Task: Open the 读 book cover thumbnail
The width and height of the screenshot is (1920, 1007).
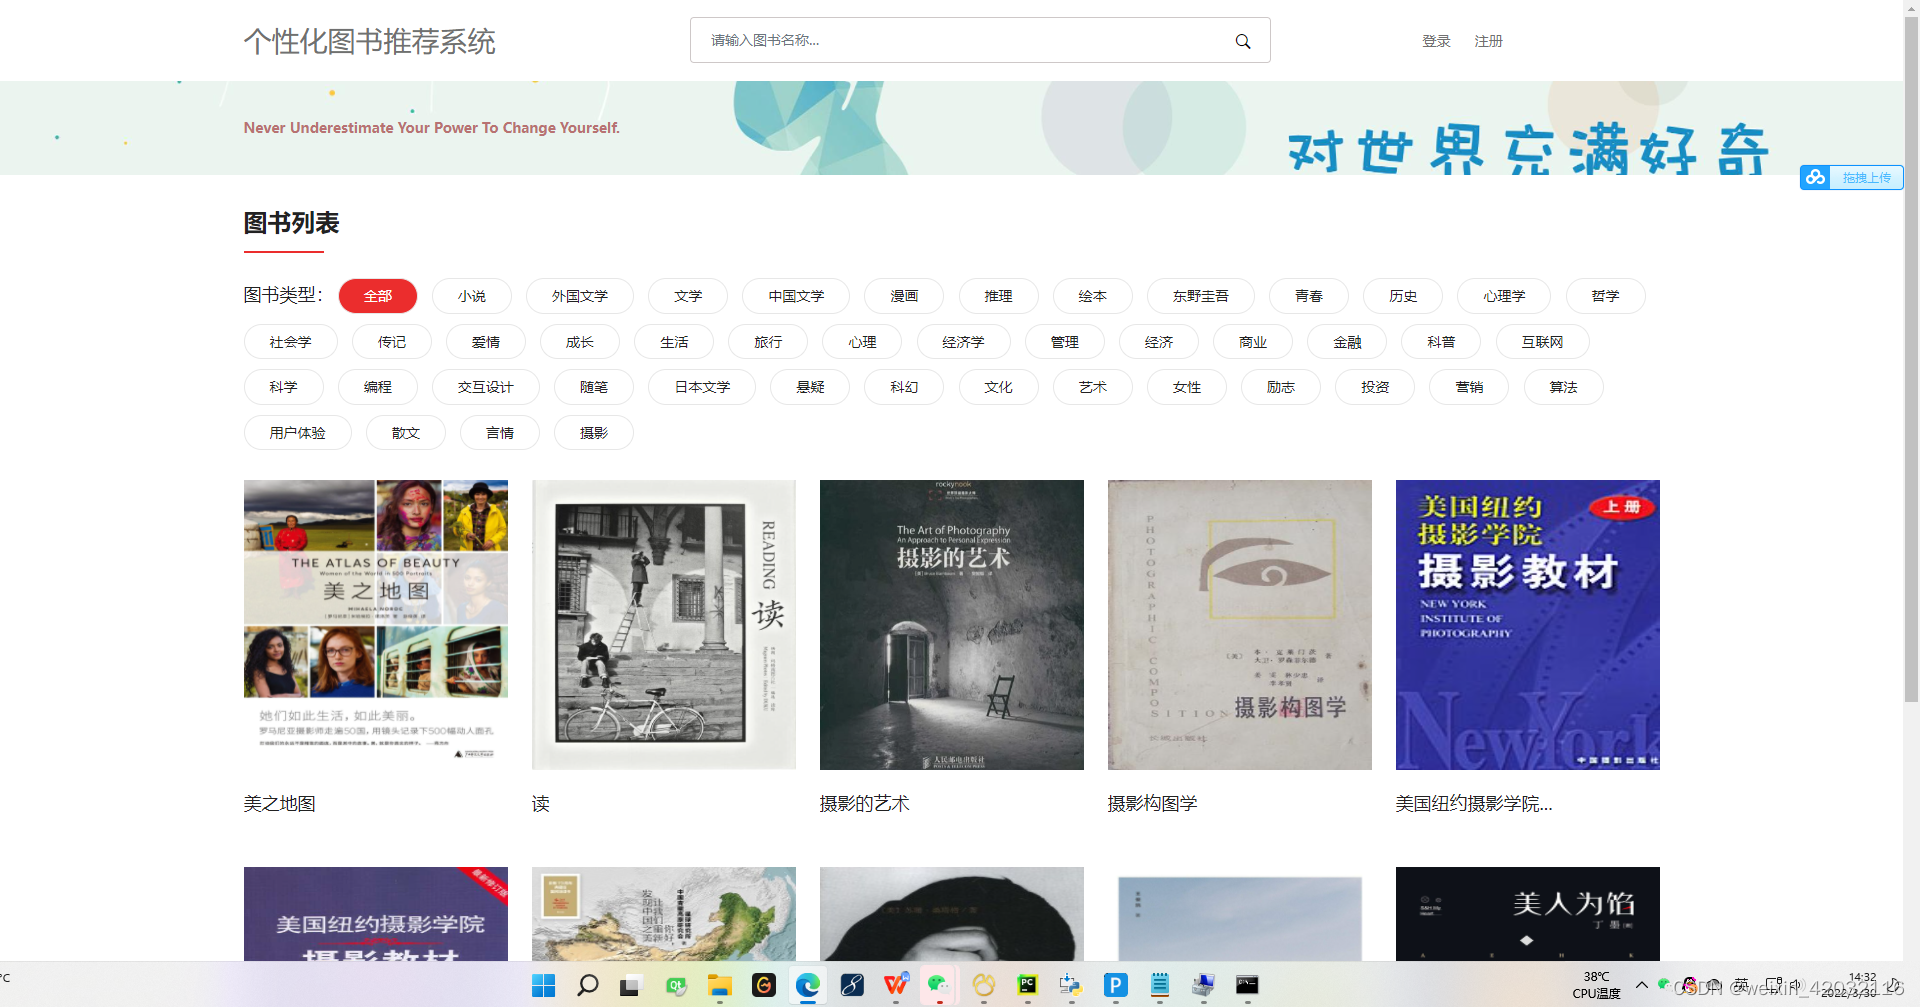Action: [664, 624]
